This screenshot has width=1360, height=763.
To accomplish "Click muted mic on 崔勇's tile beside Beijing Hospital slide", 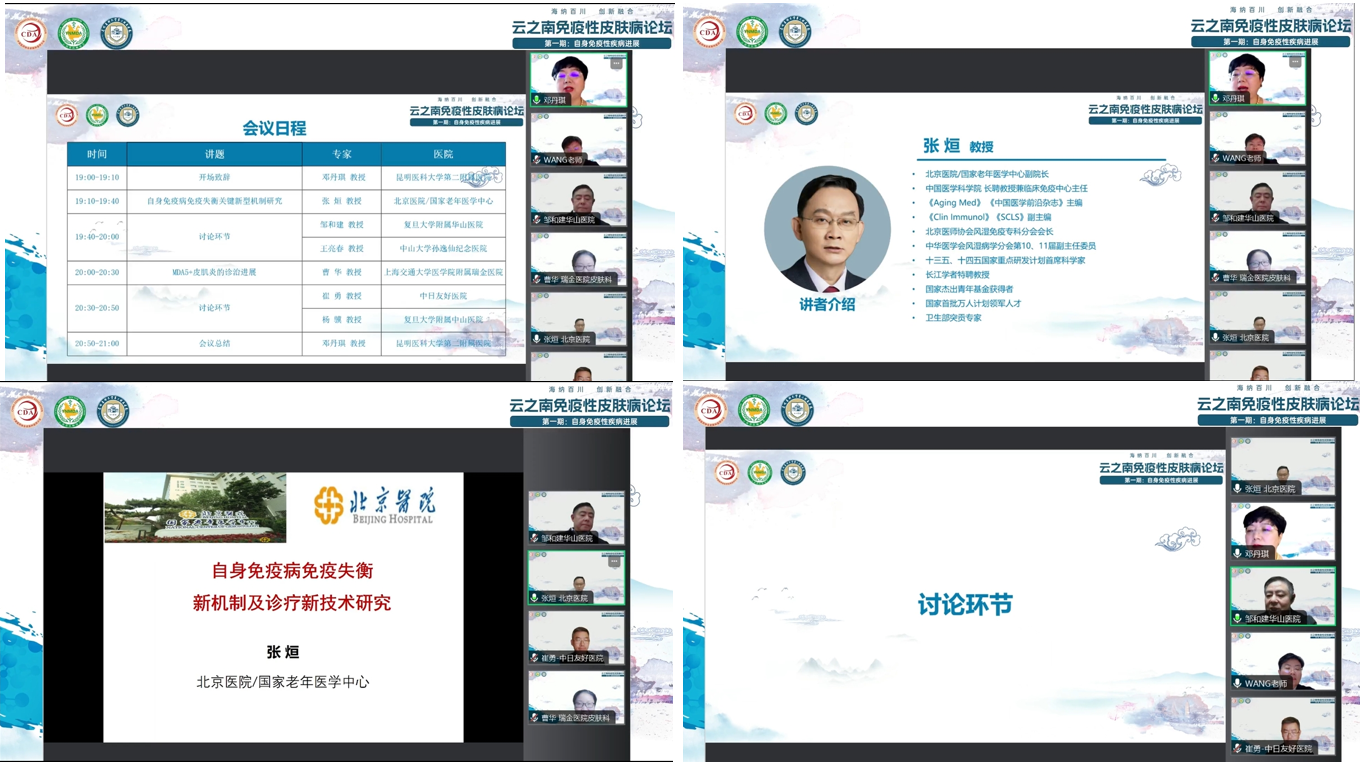I will tap(535, 658).
